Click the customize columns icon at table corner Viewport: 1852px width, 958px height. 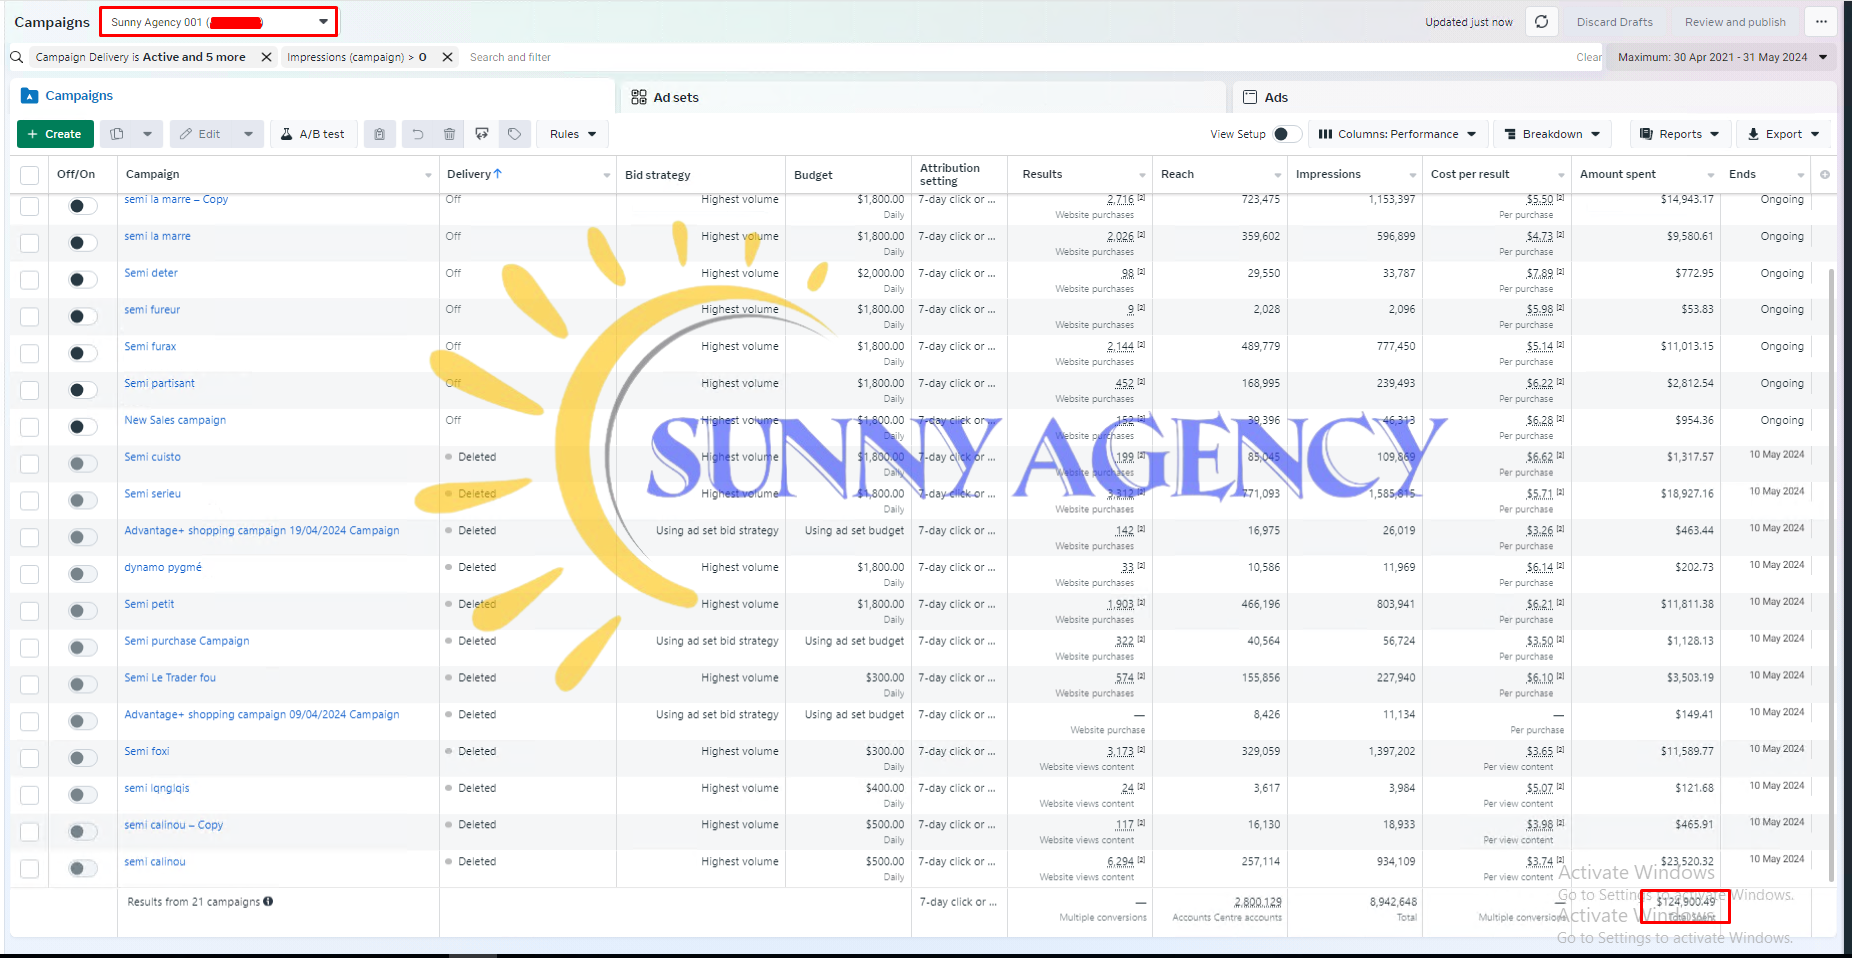pyautogui.click(x=1825, y=174)
